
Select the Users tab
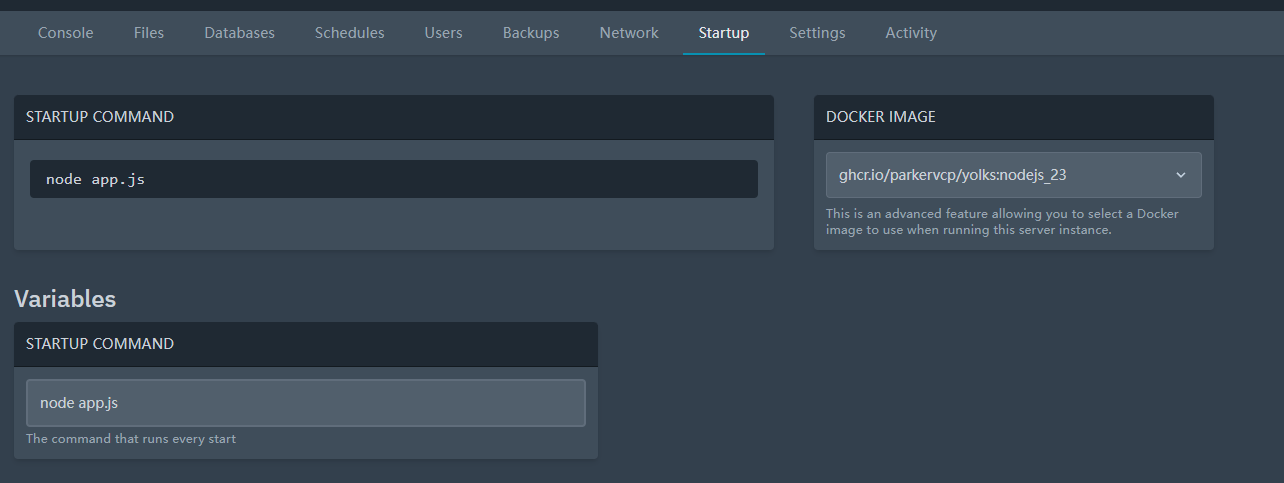443,33
